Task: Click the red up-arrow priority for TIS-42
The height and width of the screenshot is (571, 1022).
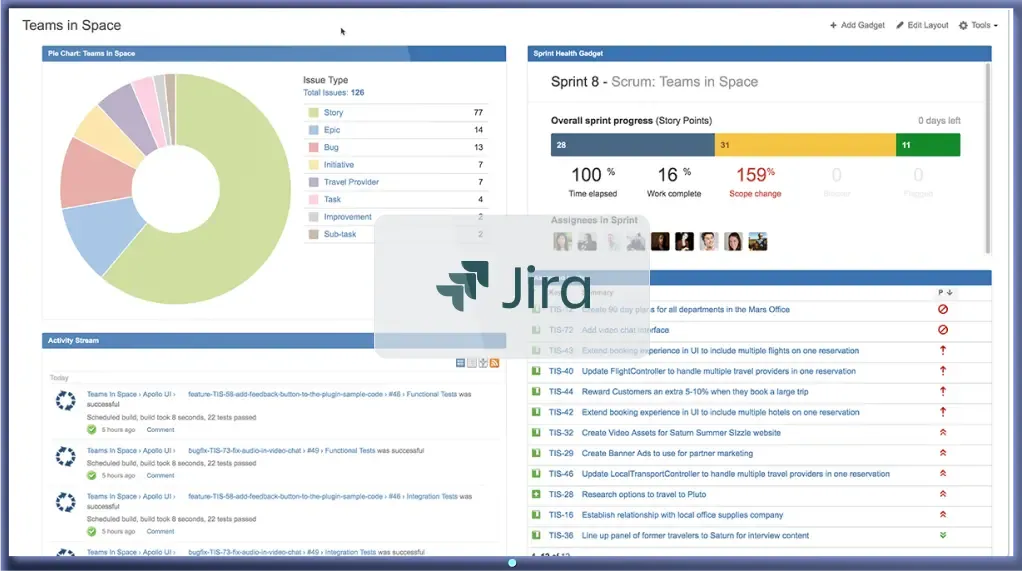Action: (x=942, y=412)
